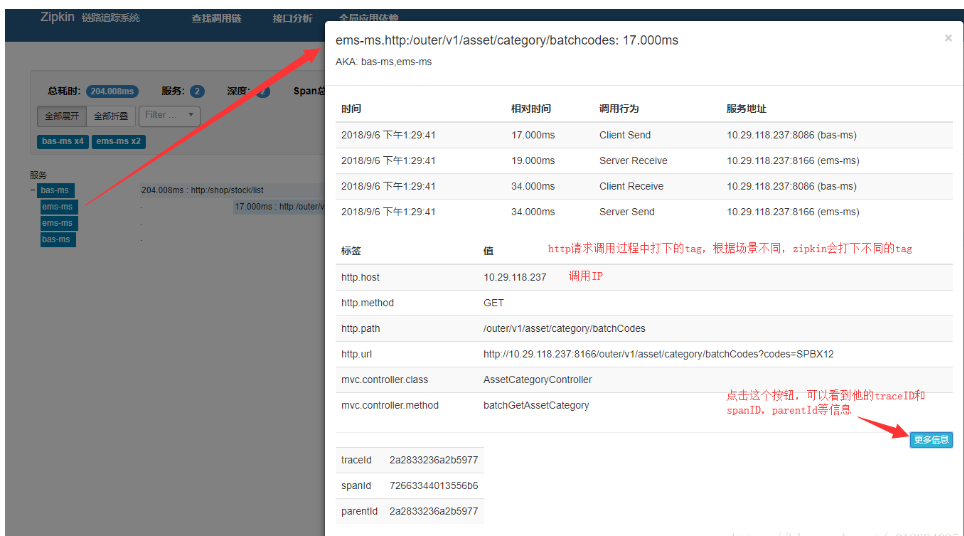The width and height of the screenshot is (964, 536).
Task: Click the 总耗时 204.008ms badge
Action: (112, 91)
